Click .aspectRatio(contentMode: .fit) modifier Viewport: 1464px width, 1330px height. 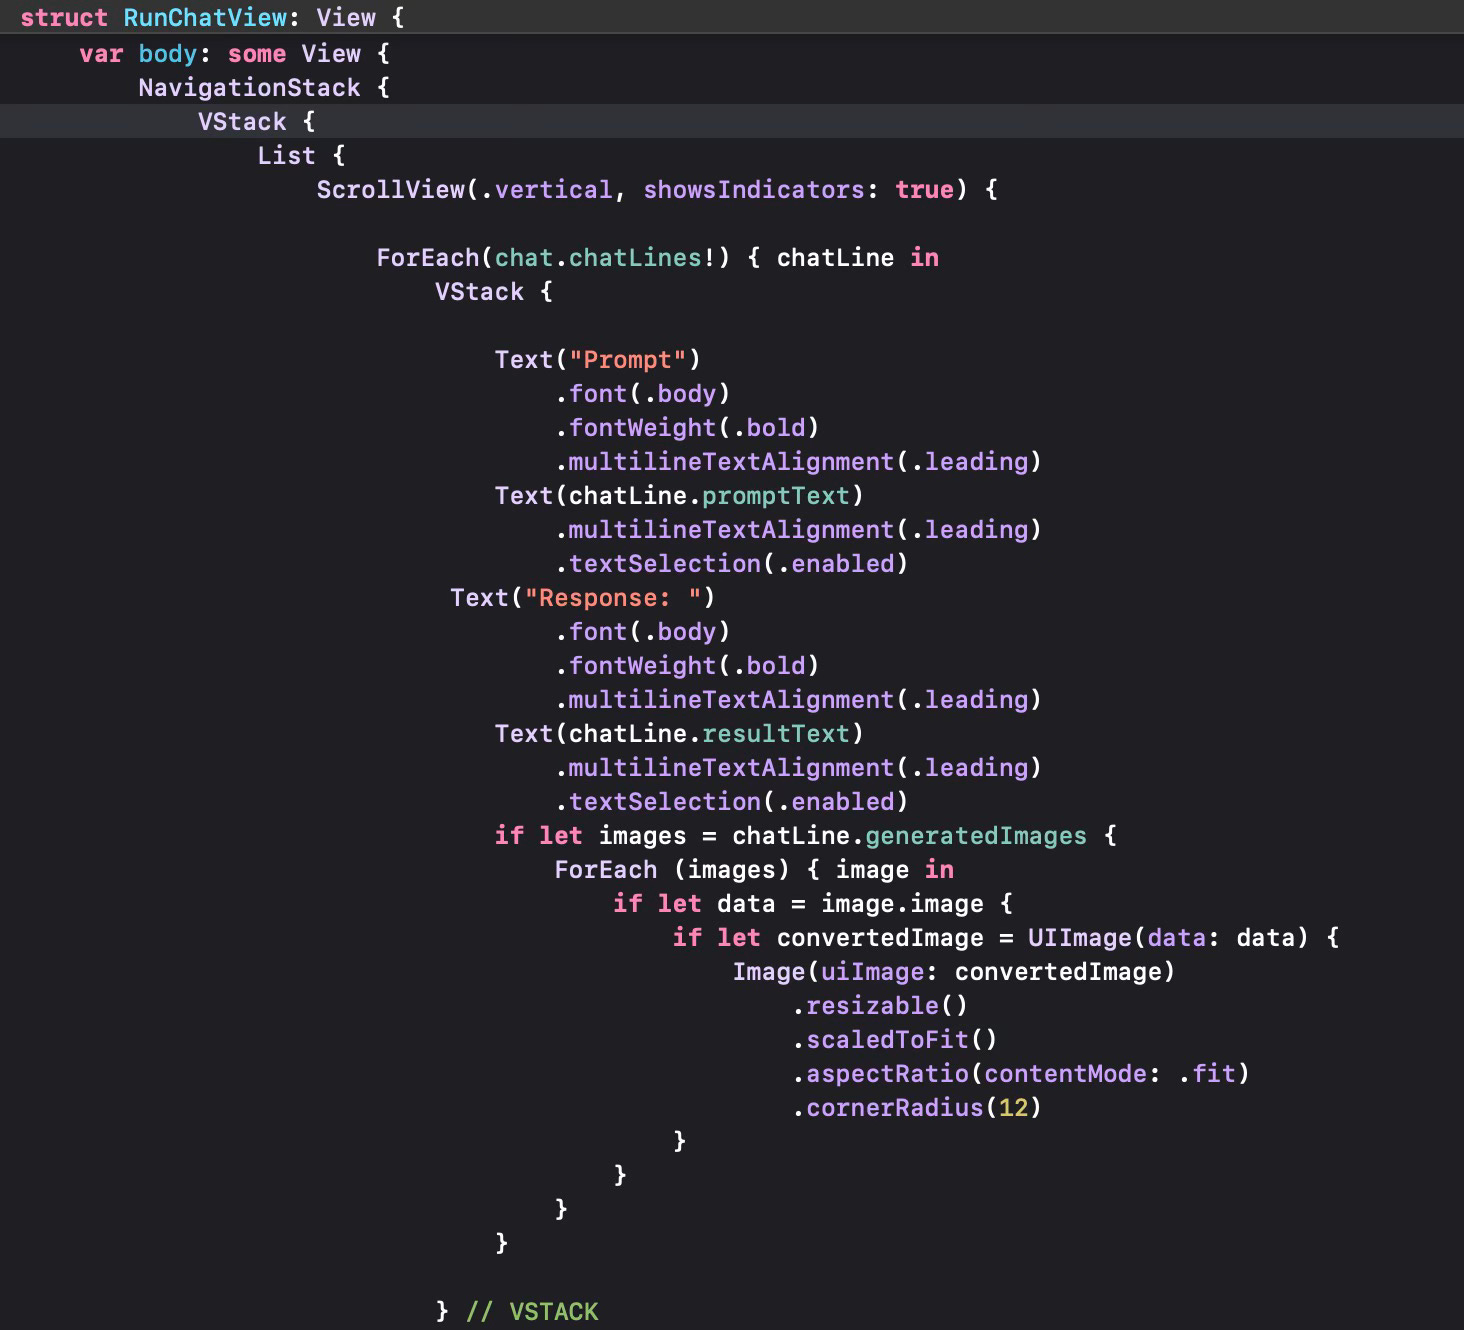pos(1021,1073)
